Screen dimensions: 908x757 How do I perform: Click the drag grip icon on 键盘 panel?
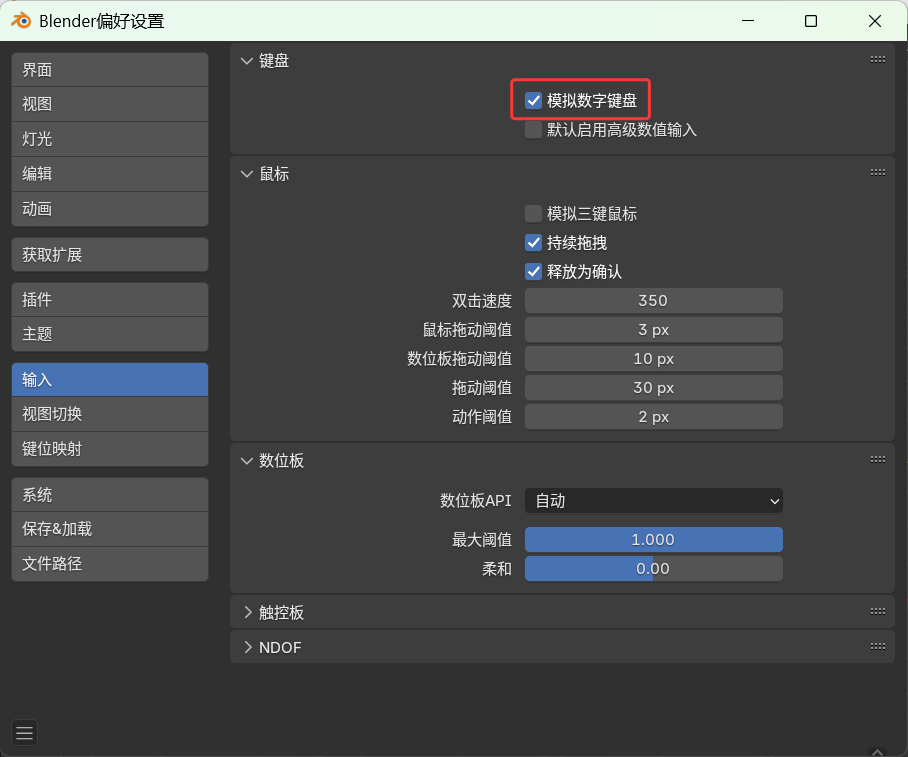(x=877, y=60)
